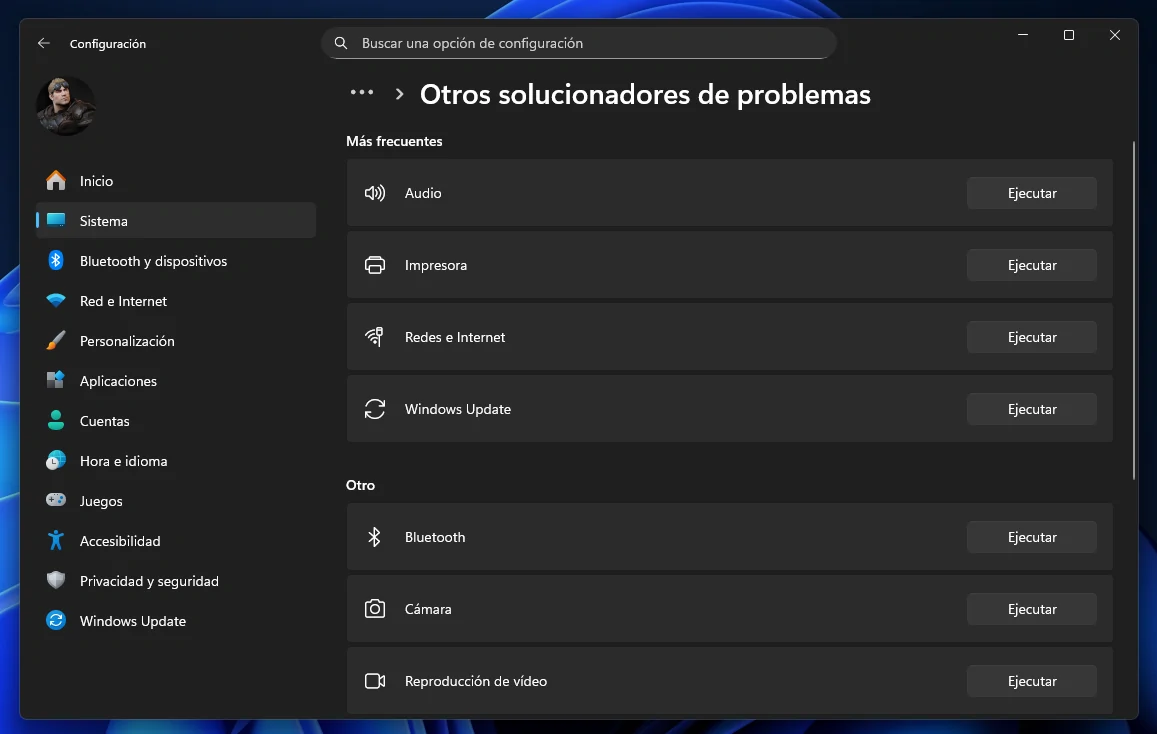1157x734 pixels.
Task: Click the Sistema monitor icon
Action: (56, 221)
